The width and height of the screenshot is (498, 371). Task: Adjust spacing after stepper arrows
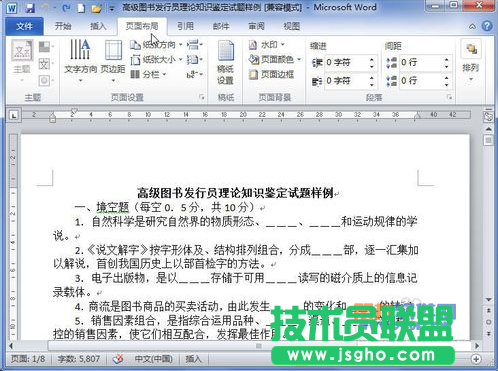pos(447,81)
